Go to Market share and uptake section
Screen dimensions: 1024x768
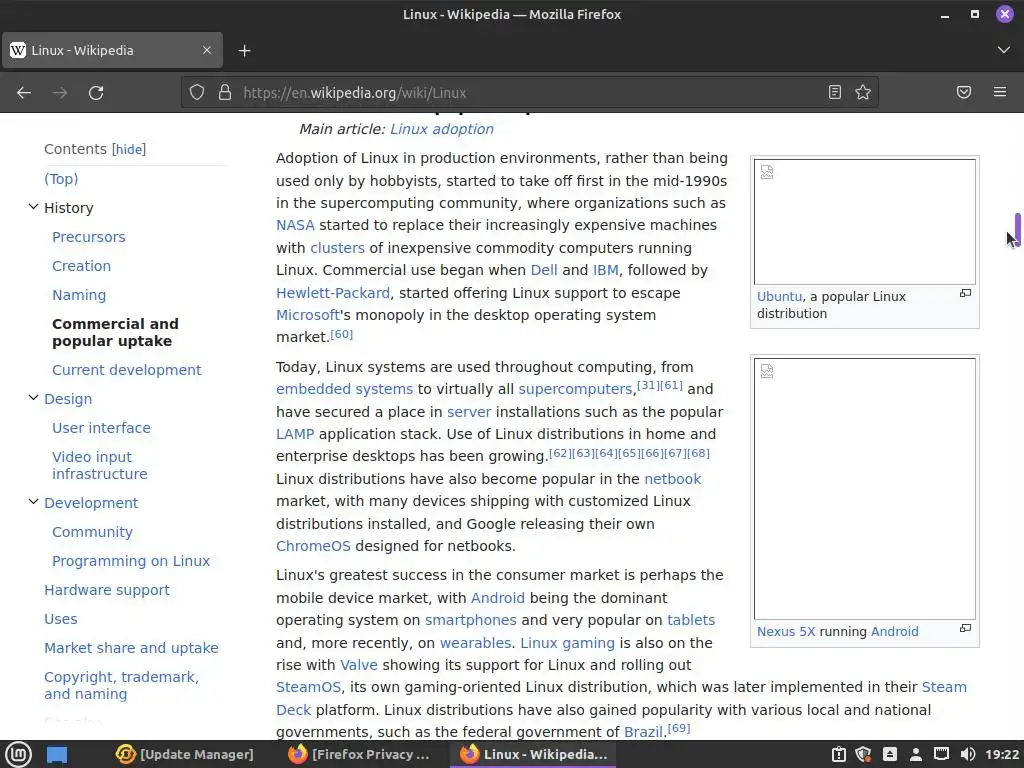coord(131,648)
